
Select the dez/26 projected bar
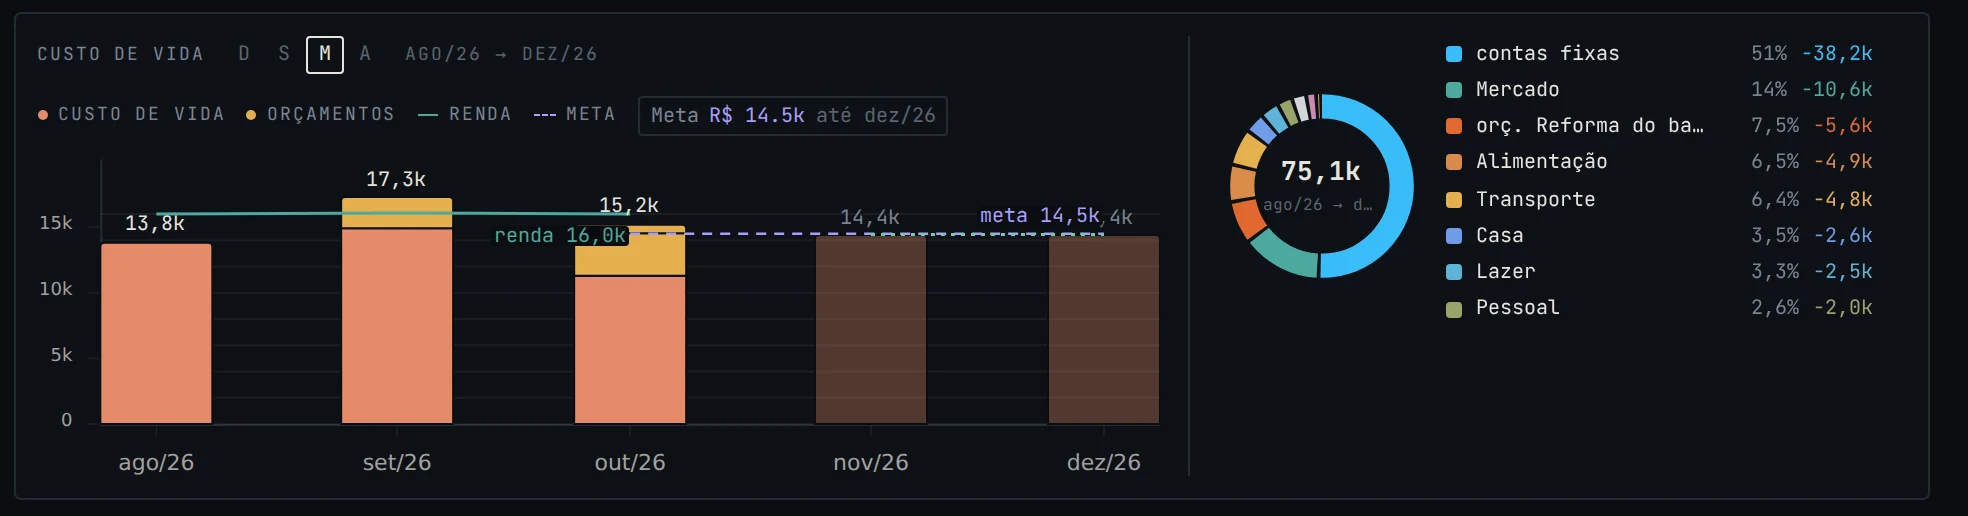click(1104, 330)
